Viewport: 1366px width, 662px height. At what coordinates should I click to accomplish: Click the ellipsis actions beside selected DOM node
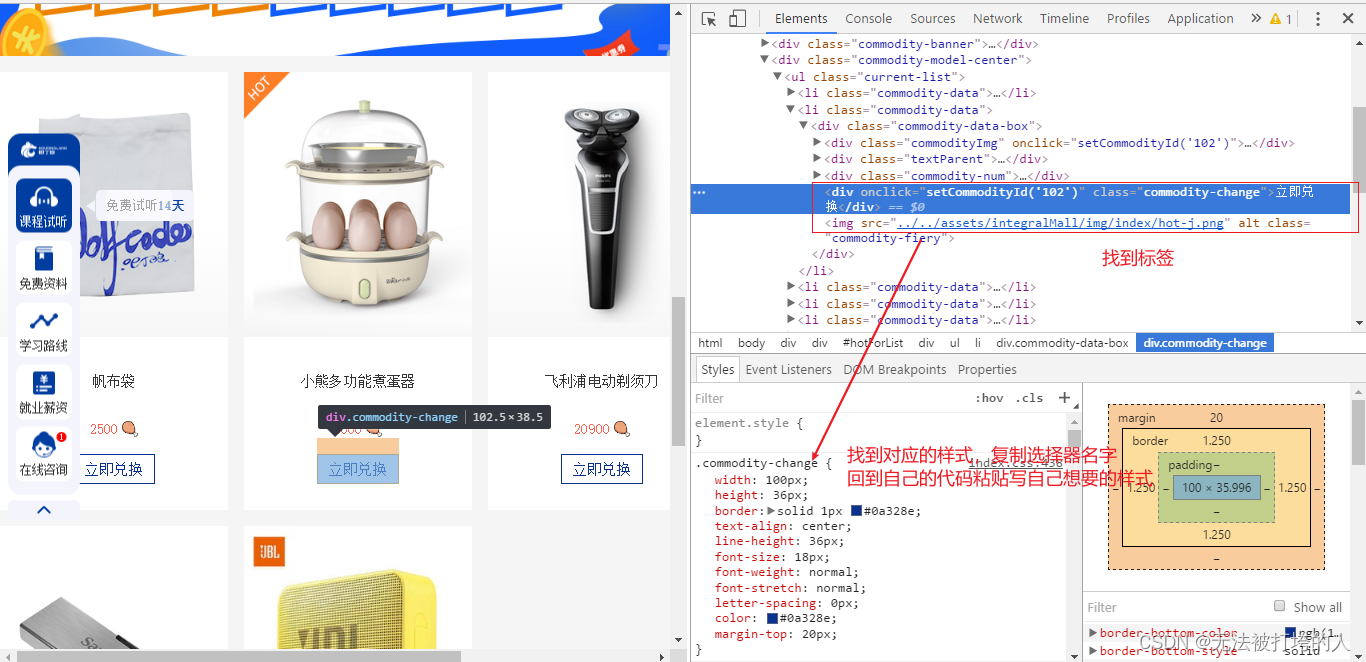tap(699, 192)
